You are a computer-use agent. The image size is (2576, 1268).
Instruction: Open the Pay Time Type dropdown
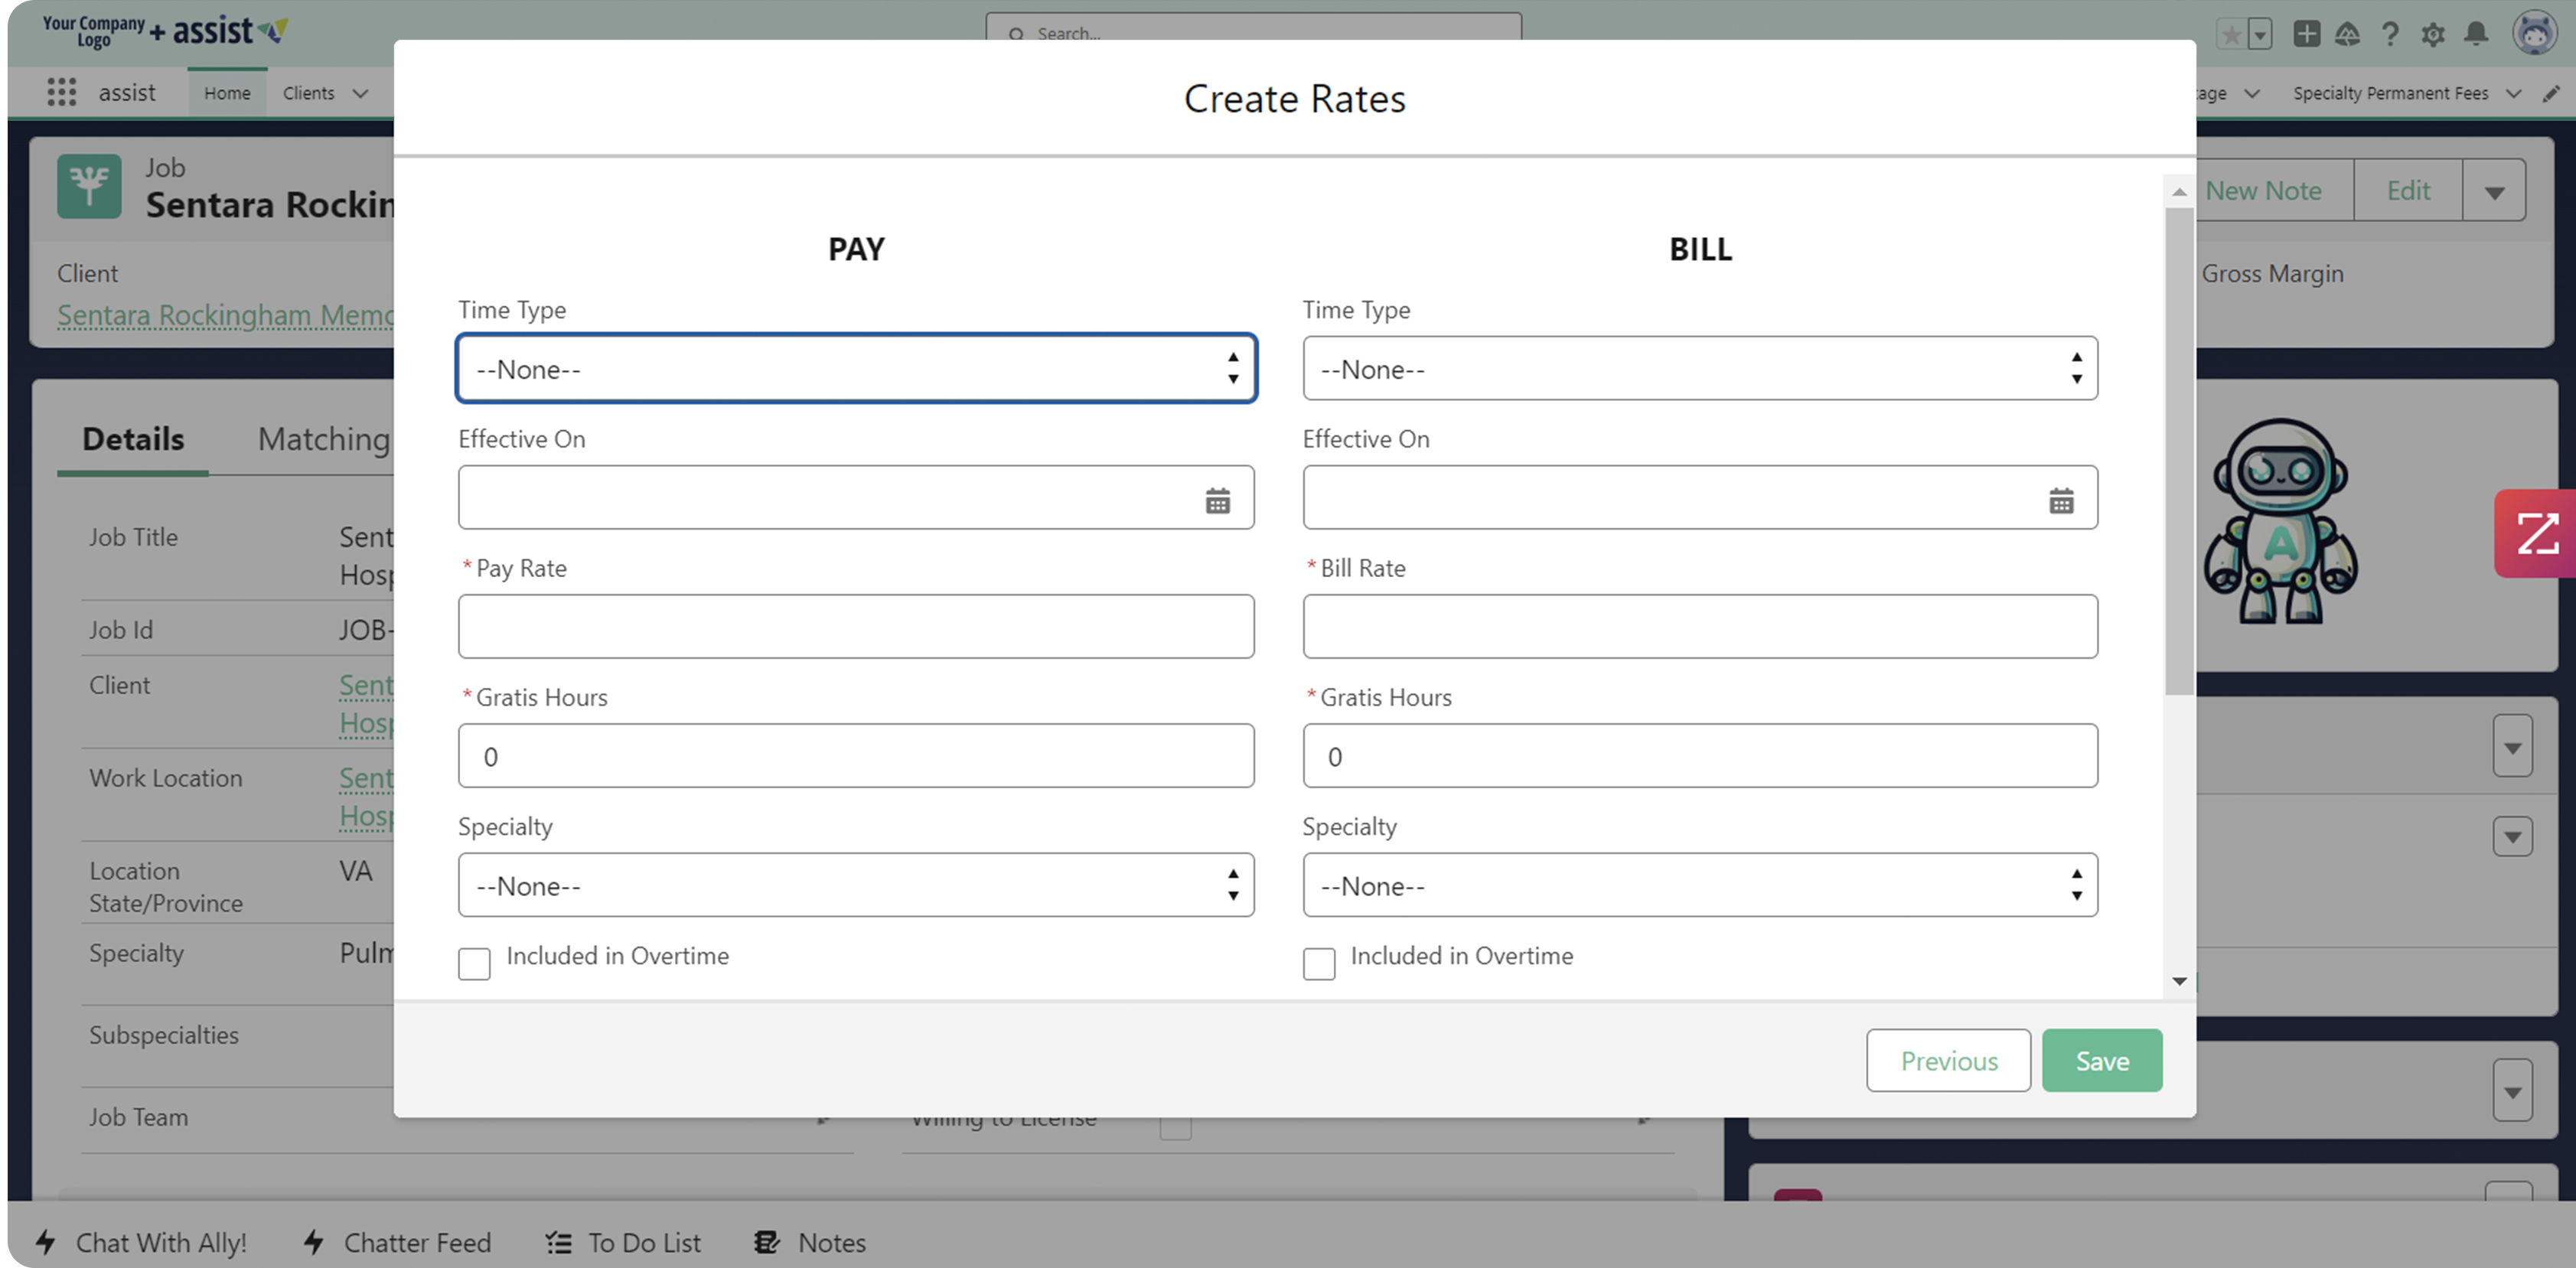(856, 368)
